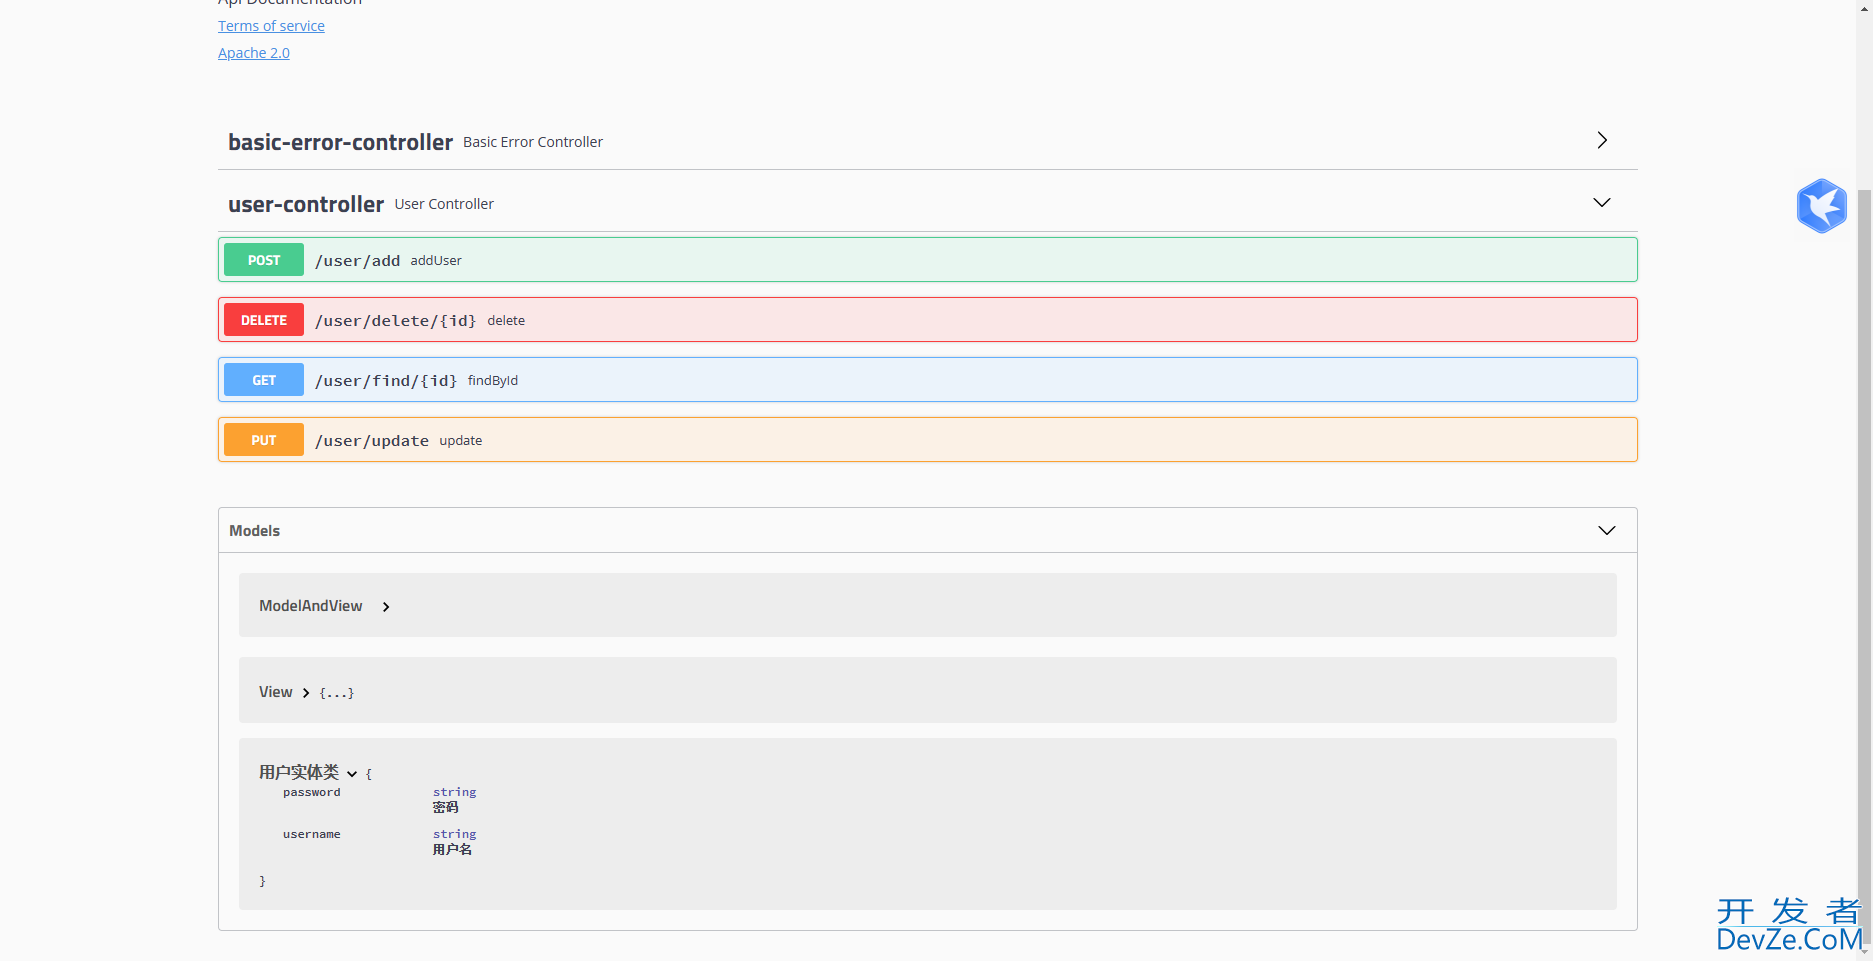
Task: Click the user-controller heading
Action: (306, 204)
